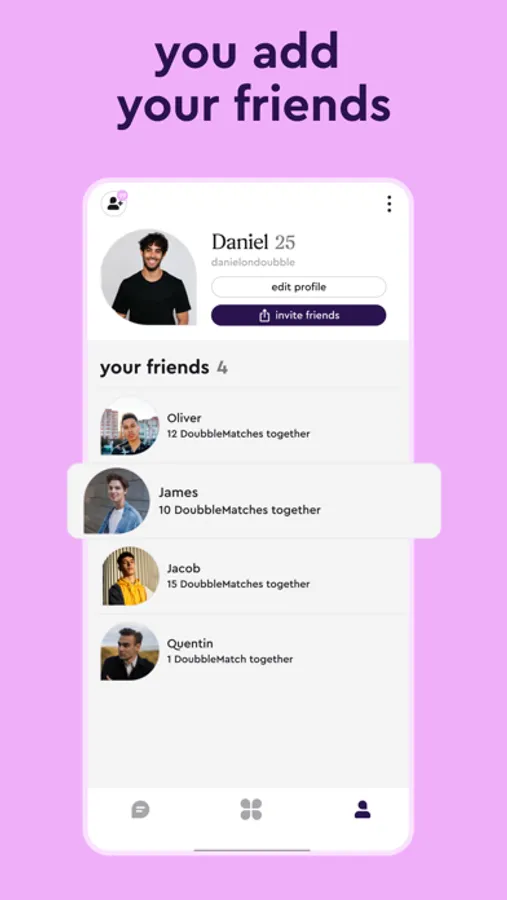Viewport: 507px width, 900px height.
Task: Click the edit profile button
Action: (x=299, y=287)
